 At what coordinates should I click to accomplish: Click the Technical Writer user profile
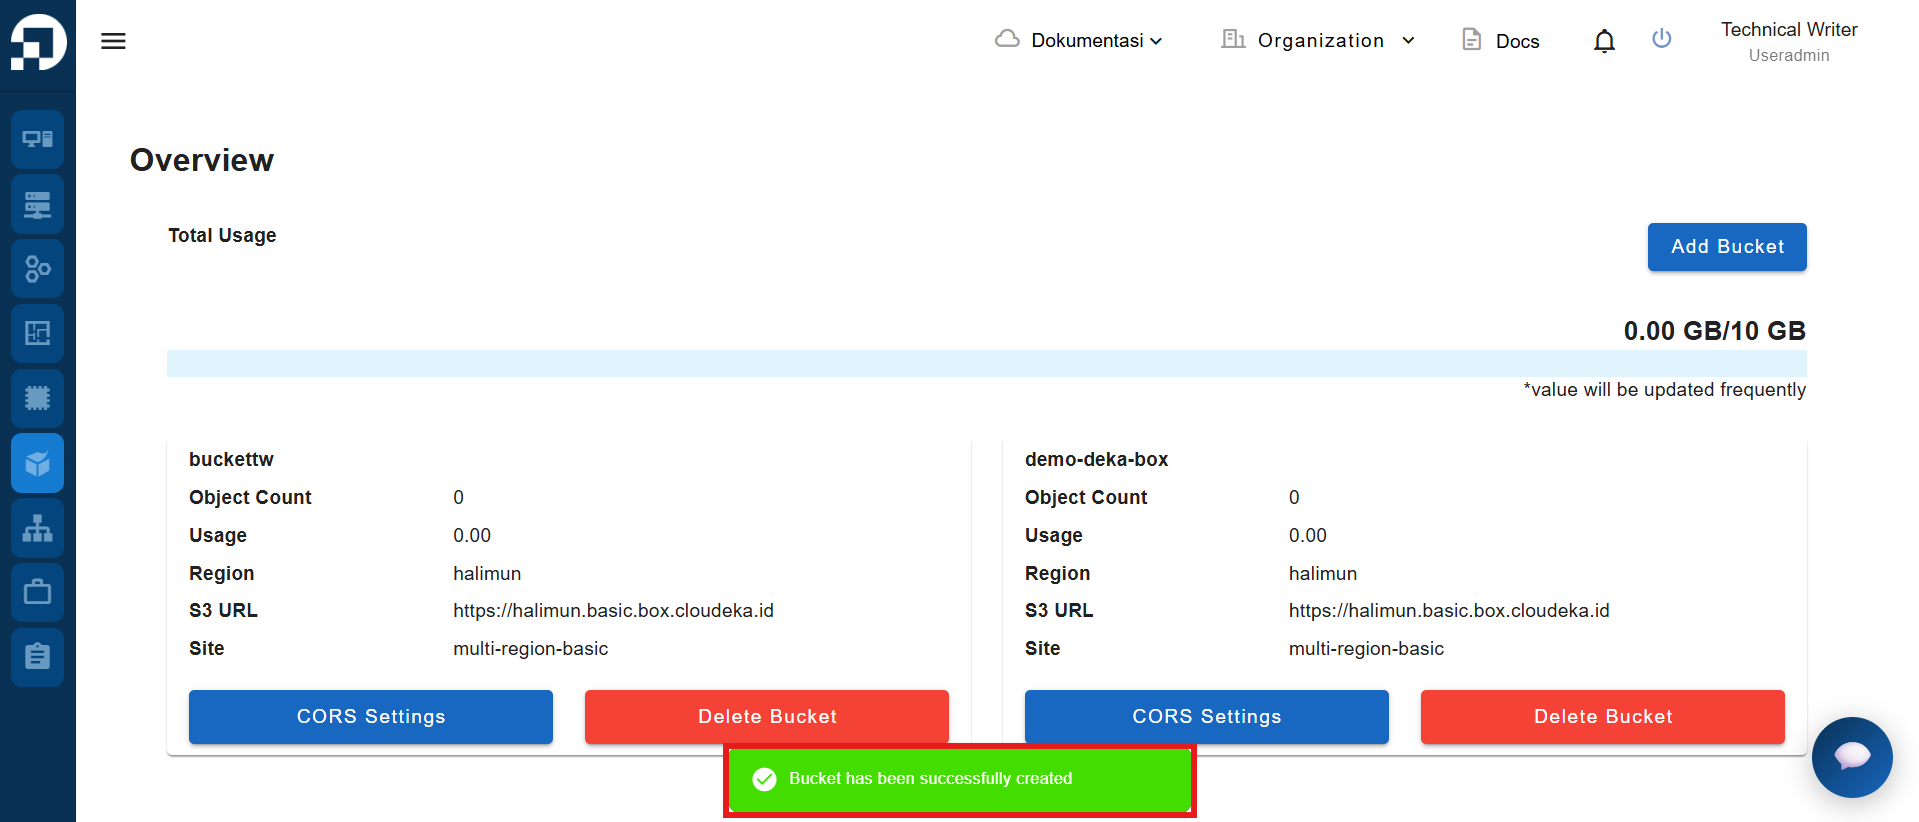point(1789,41)
